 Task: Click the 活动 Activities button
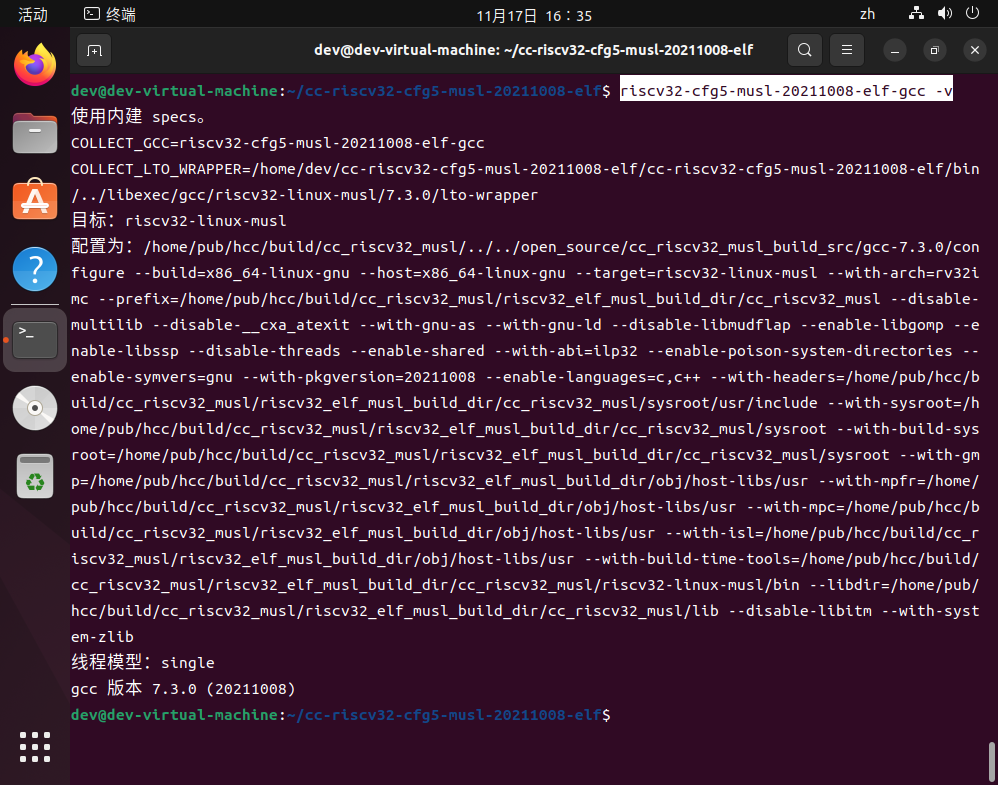coord(33,15)
